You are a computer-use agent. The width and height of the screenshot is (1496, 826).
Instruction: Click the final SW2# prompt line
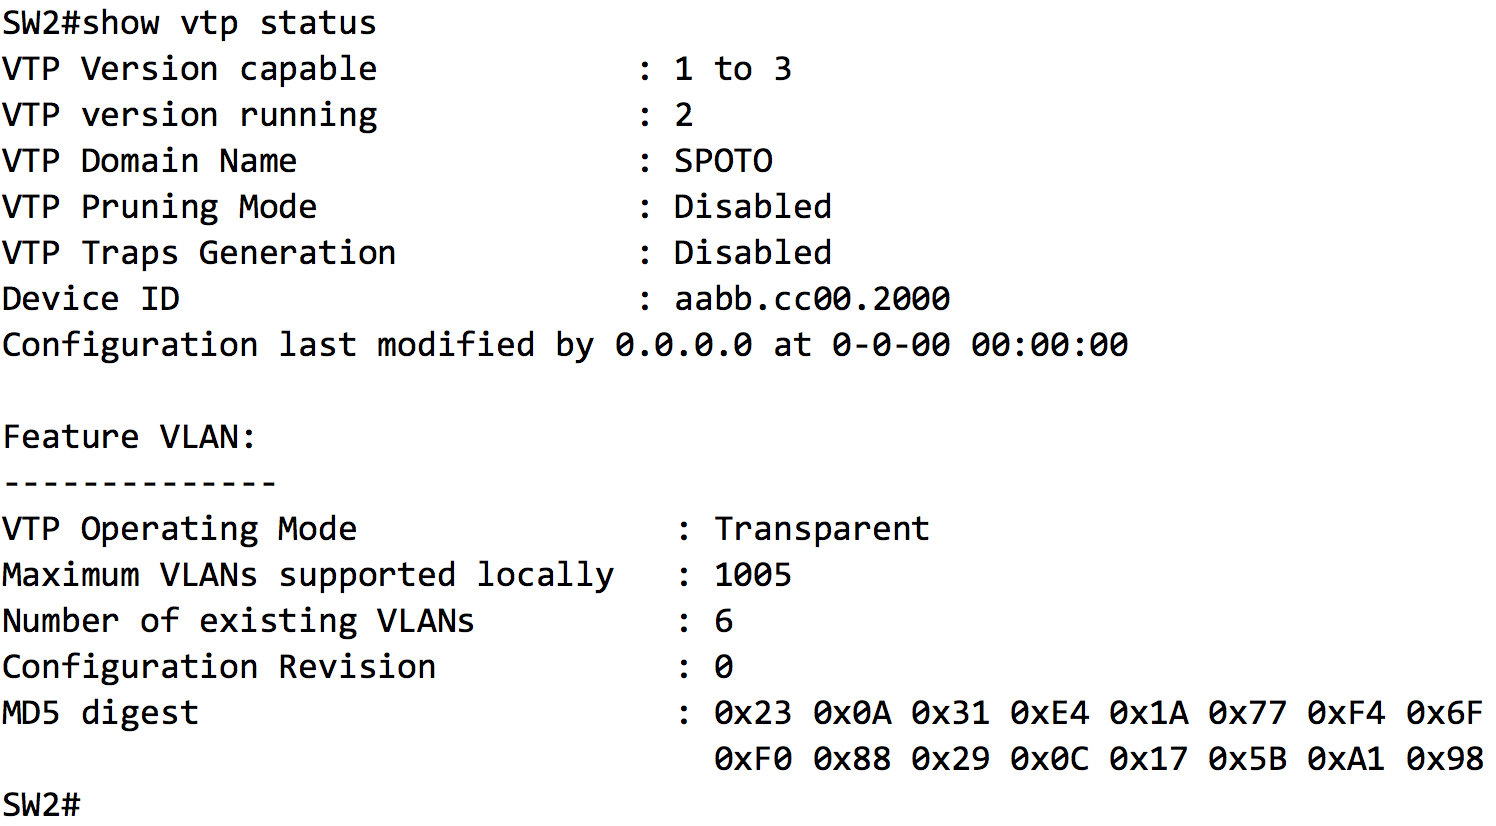pyautogui.click(x=41, y=805)
